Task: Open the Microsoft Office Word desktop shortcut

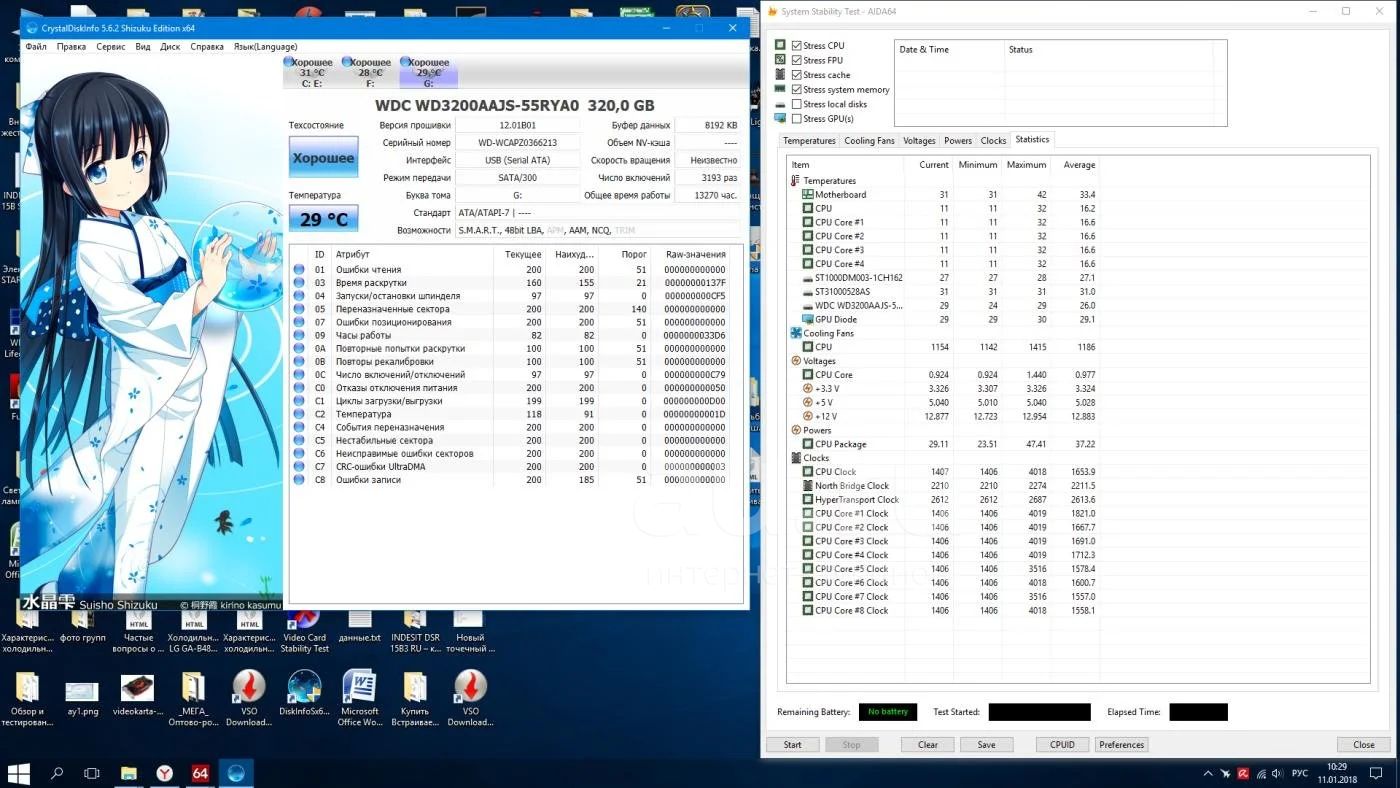Action: [x=359, y=697]
